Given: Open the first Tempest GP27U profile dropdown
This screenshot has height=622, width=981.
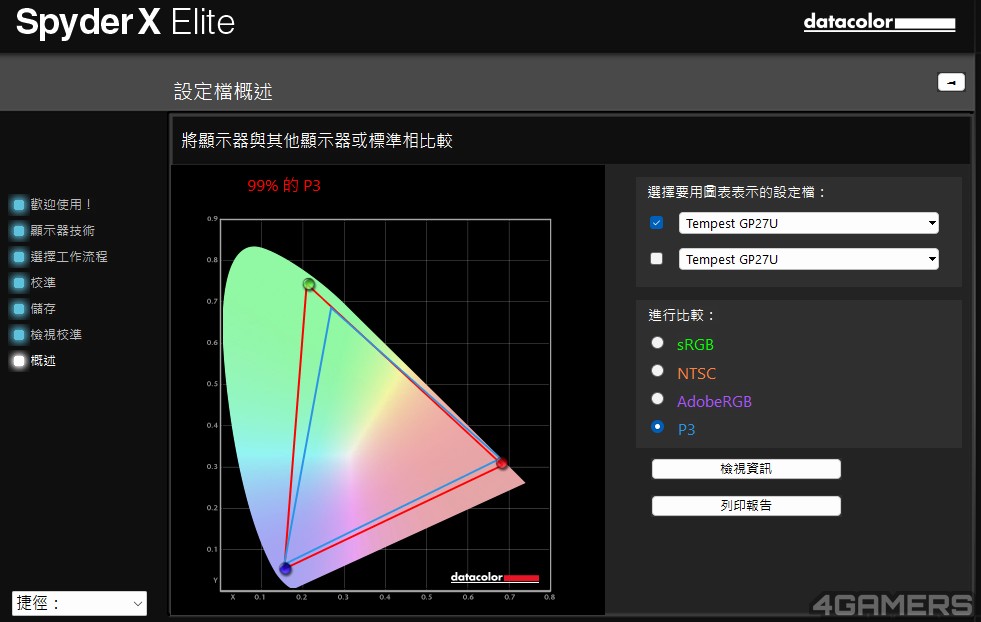Looking at the screenshot, I should (808, 223).
